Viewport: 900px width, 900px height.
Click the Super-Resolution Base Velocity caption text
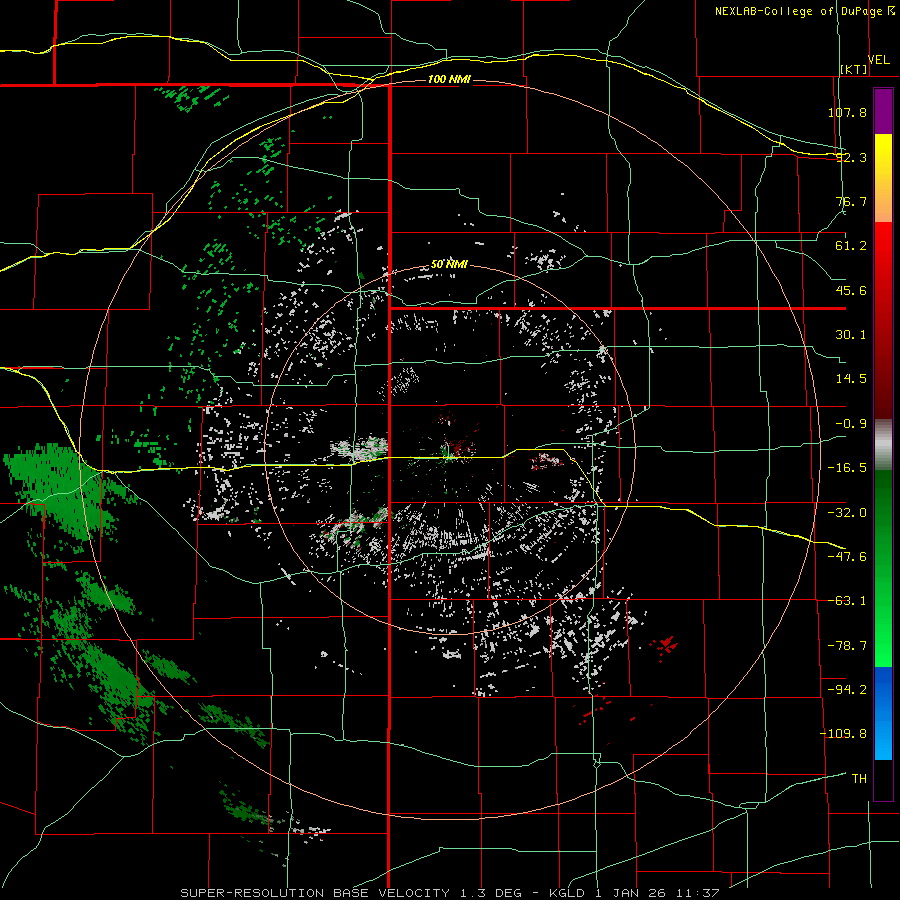(x=449, y=893)
